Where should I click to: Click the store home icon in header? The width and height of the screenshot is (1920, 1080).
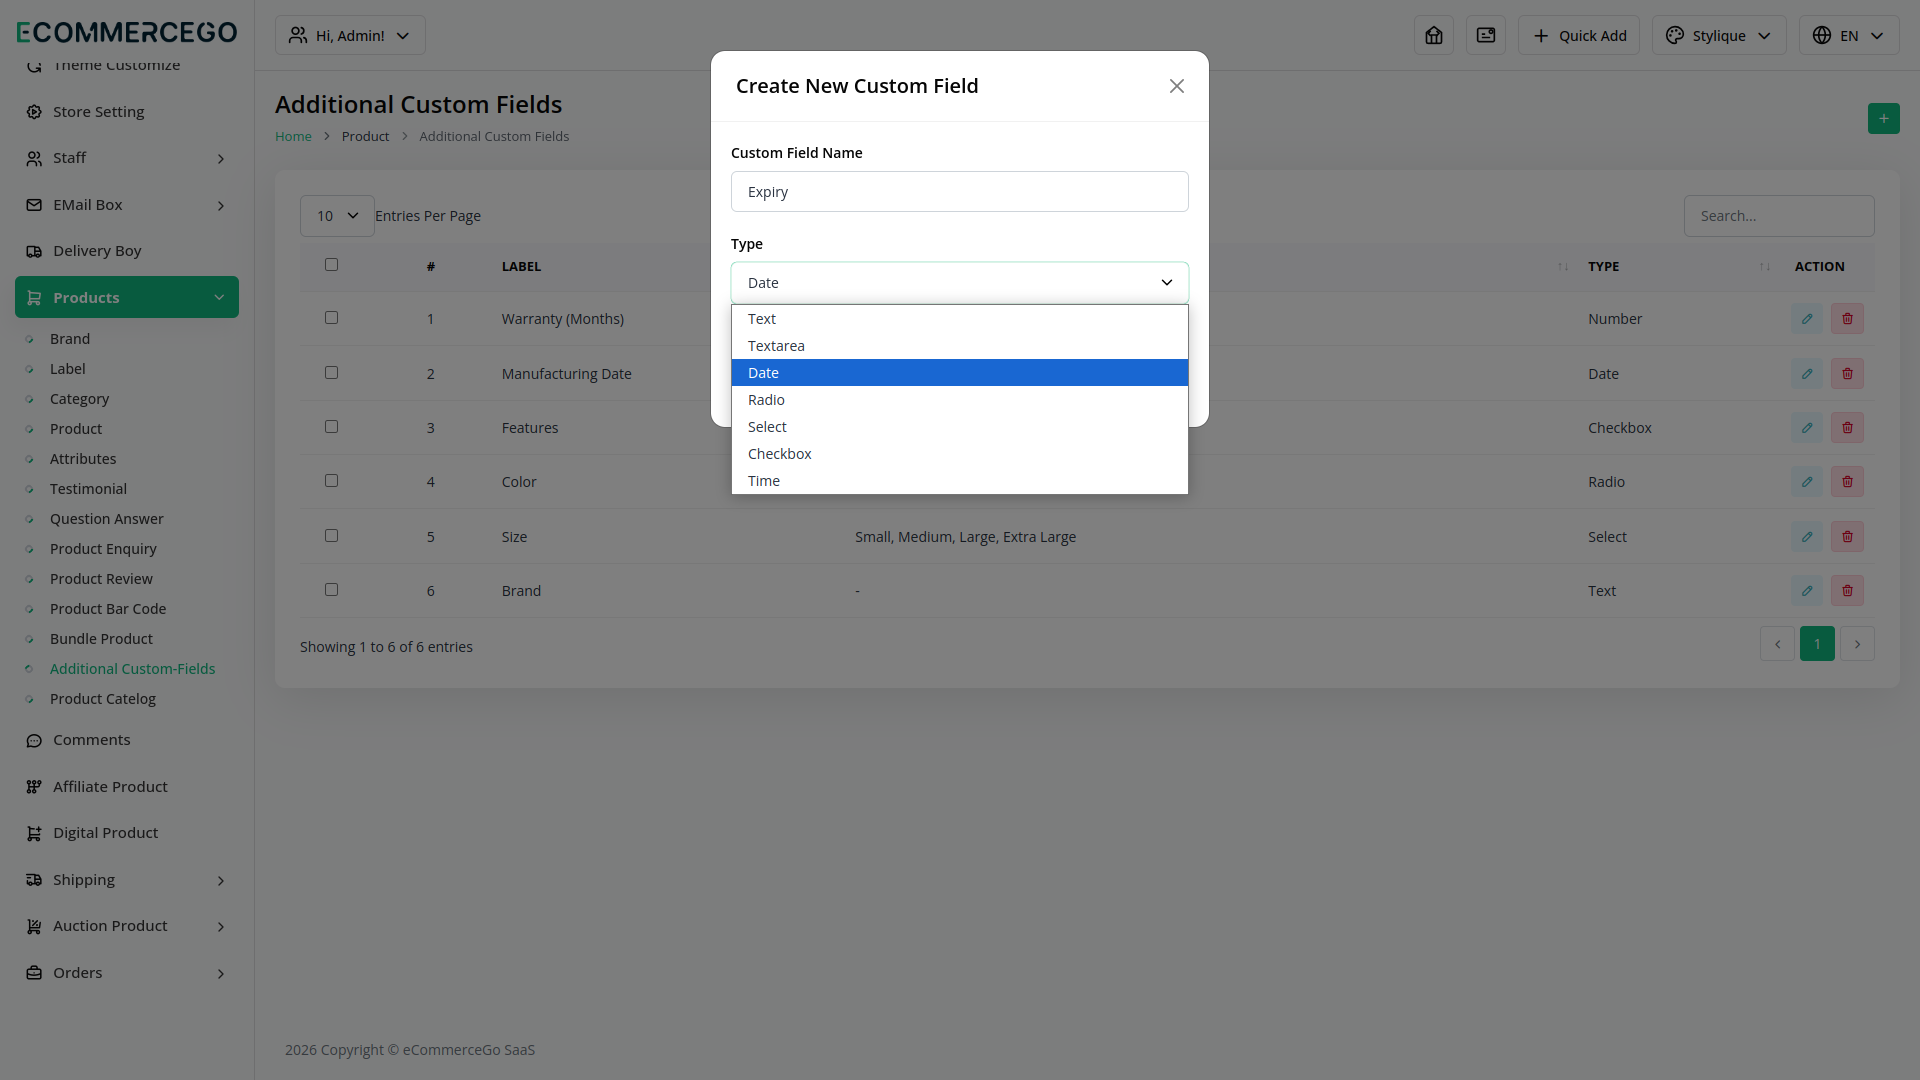1434,35
